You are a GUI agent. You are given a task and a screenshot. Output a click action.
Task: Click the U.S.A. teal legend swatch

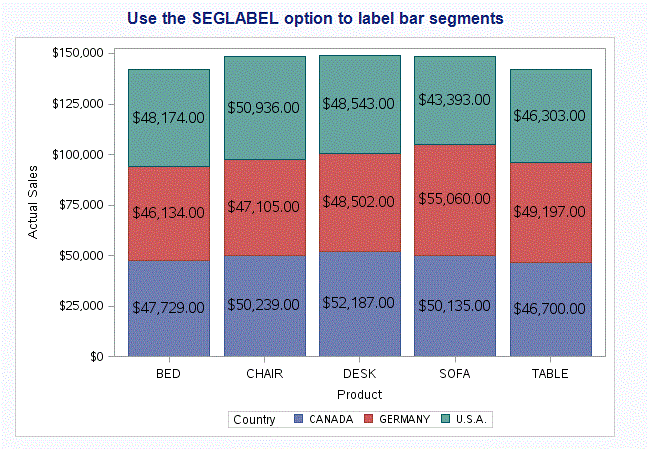click(445, 419)
